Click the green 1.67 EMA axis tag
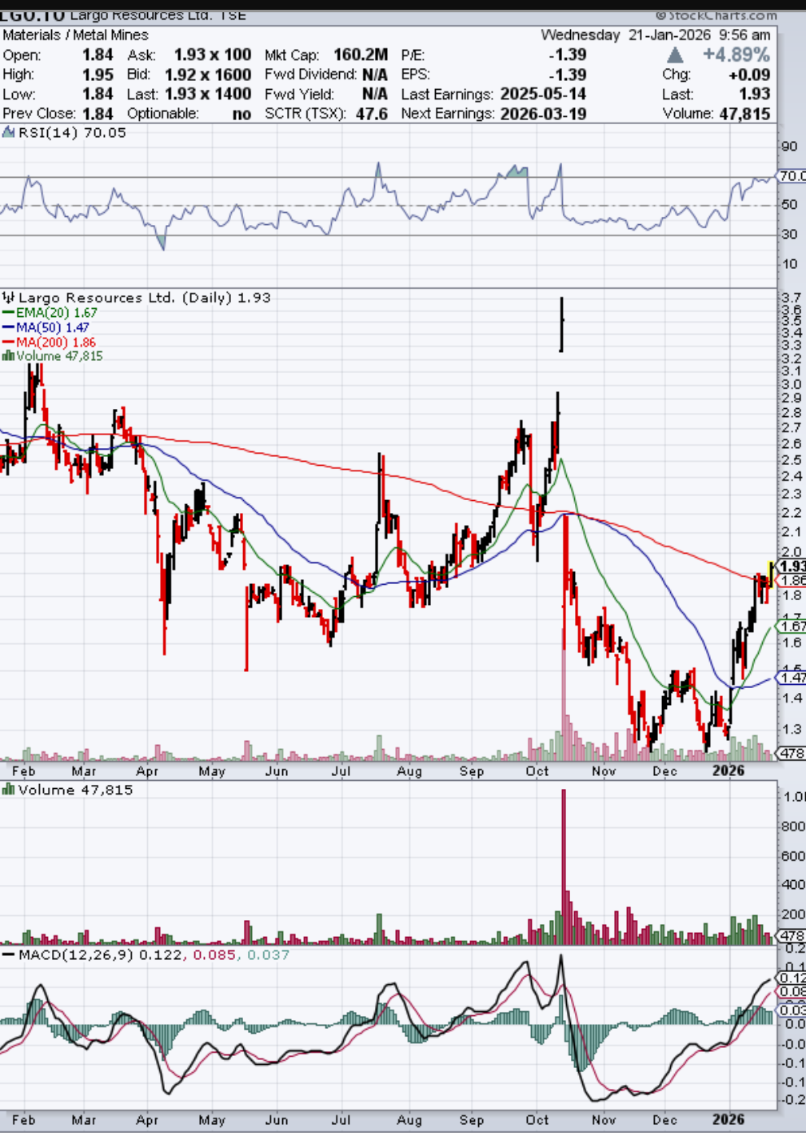The height and width of the screenshot is (1138, 806). [791, 626]
